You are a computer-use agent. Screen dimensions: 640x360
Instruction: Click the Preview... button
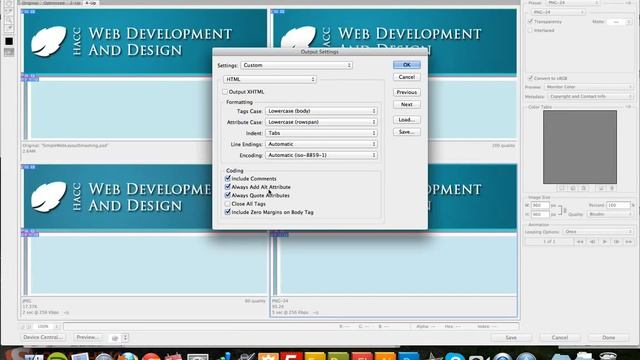[87, 338]
